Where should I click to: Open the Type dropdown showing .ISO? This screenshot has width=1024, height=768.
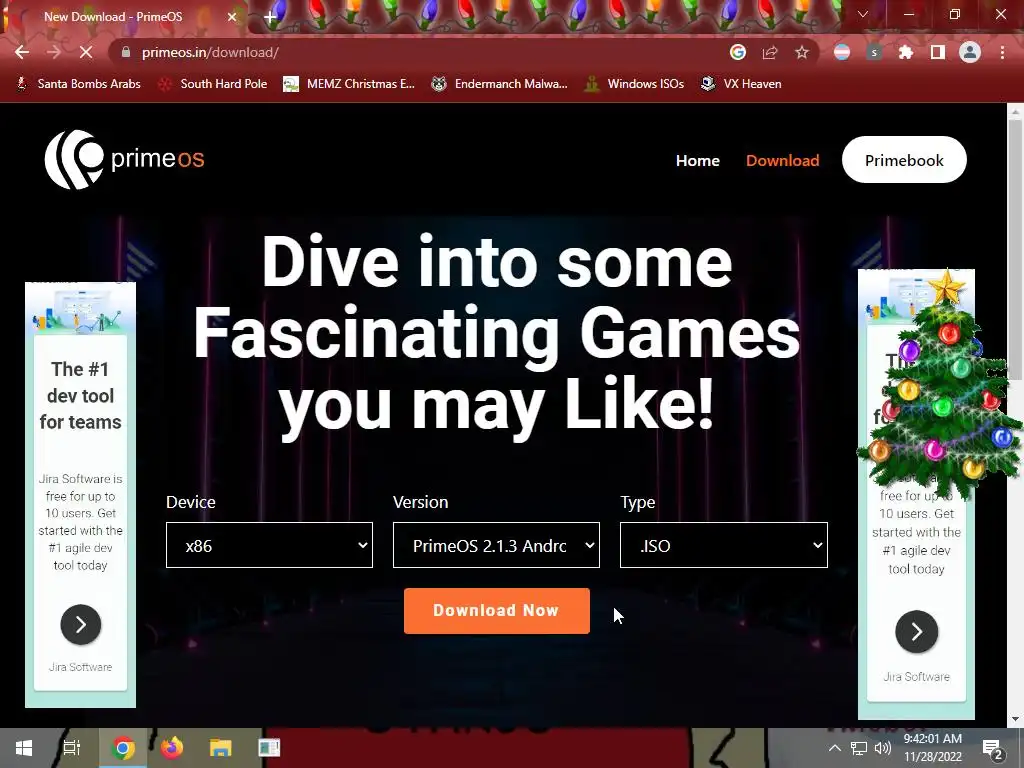[724, 545]
